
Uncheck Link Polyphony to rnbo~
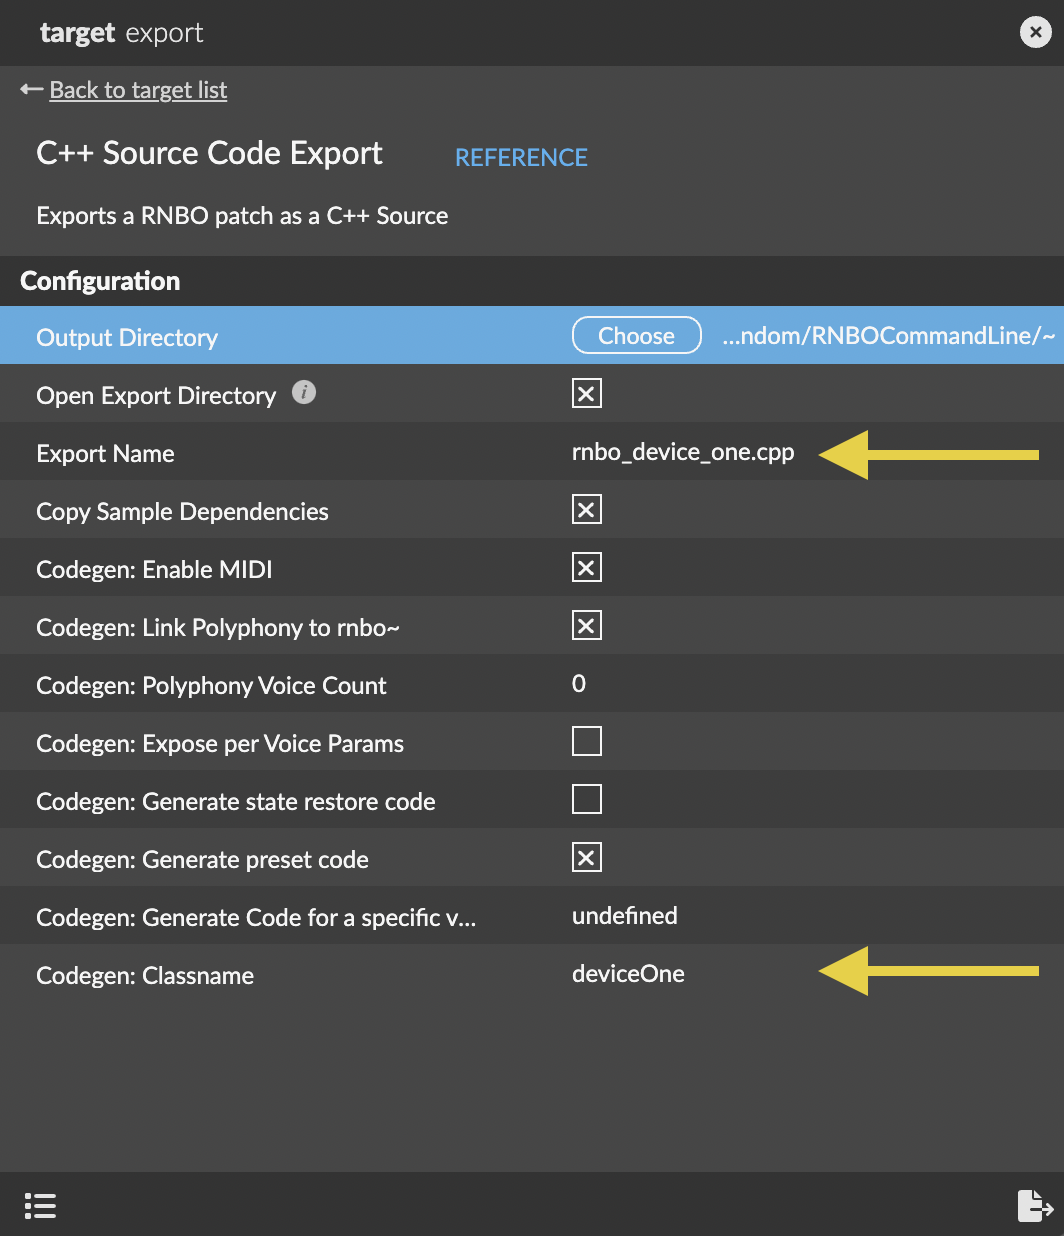pyautogui.click(x=586, y=625)
